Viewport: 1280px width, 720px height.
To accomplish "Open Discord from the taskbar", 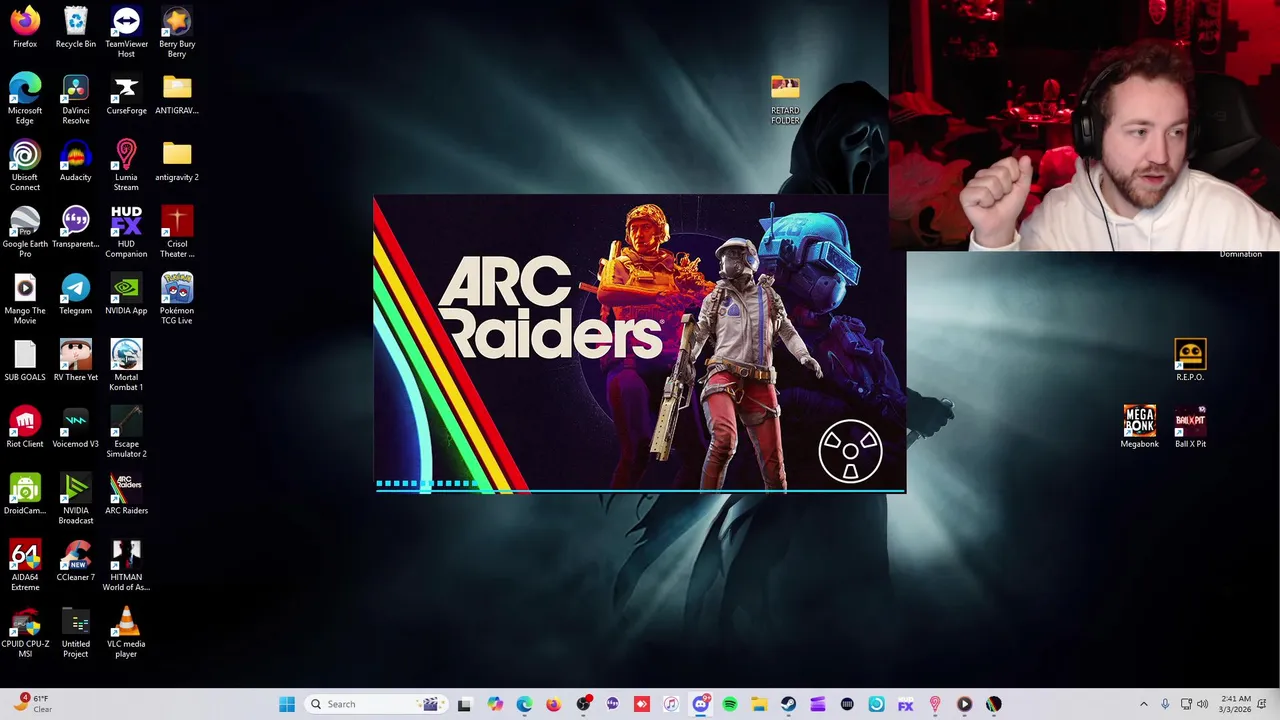I will point(700,704).
